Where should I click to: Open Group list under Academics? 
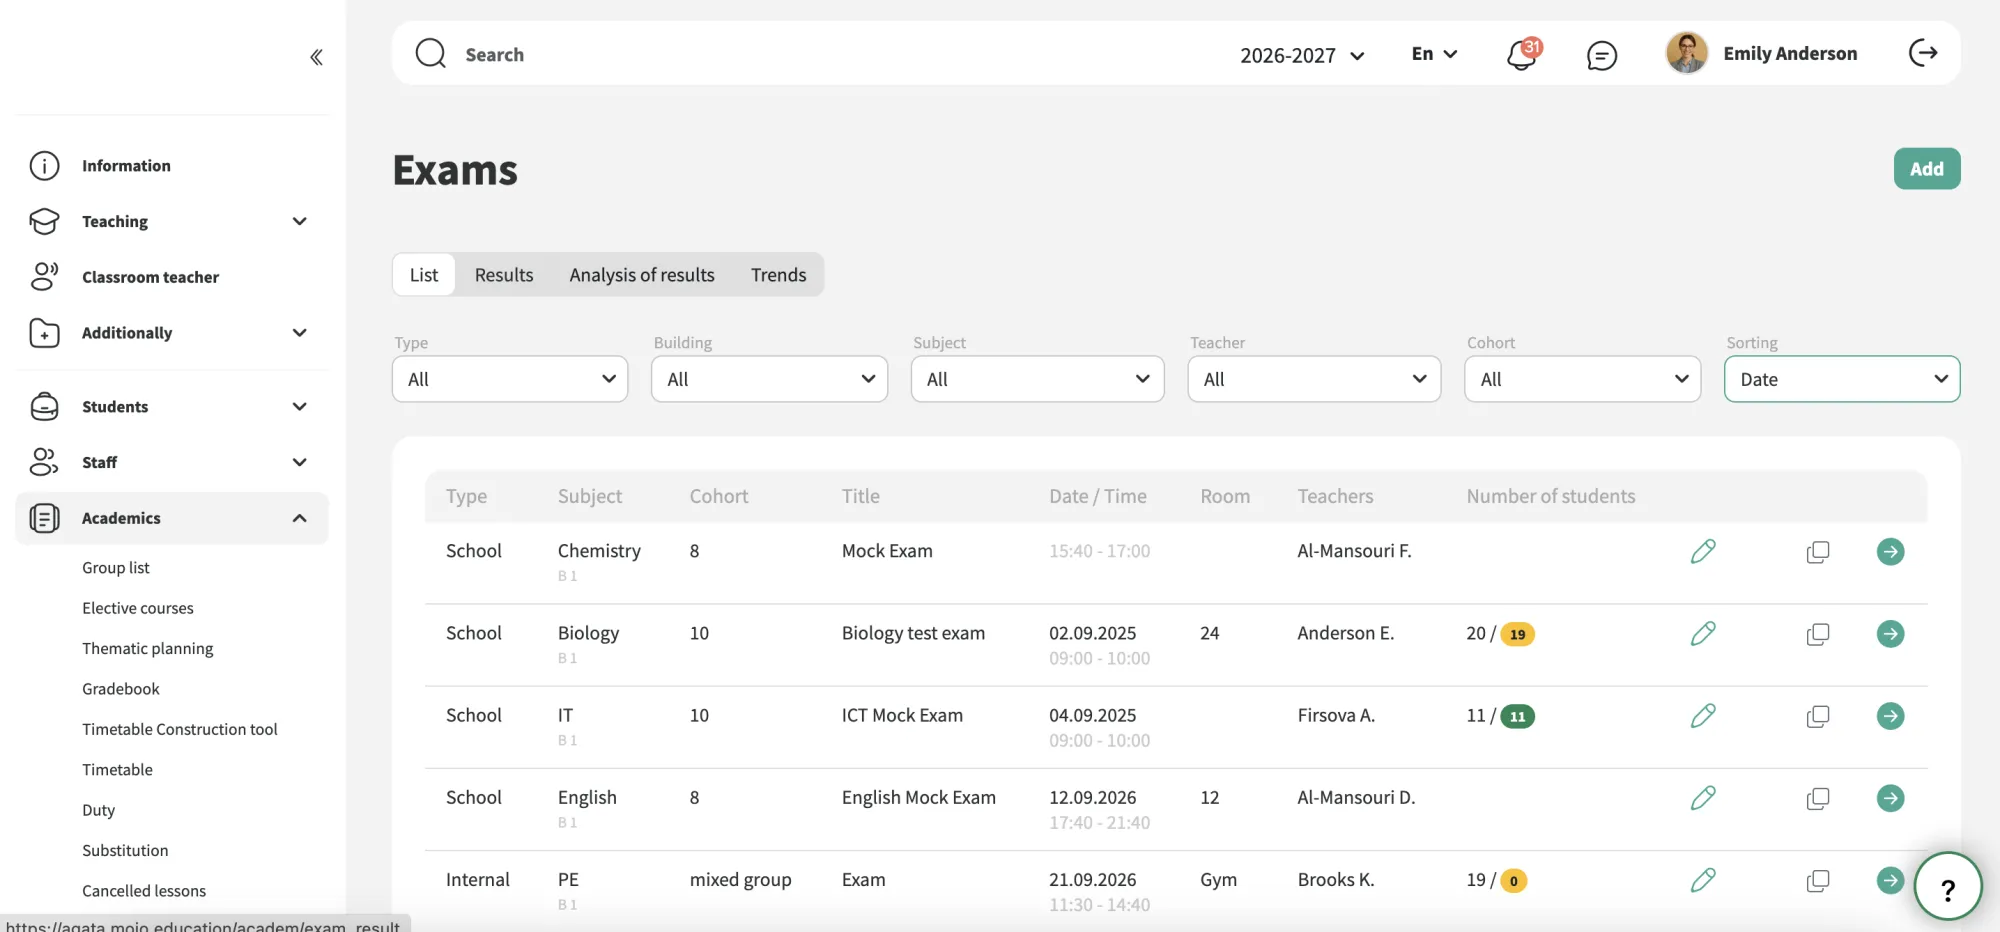tap(116, 567)
